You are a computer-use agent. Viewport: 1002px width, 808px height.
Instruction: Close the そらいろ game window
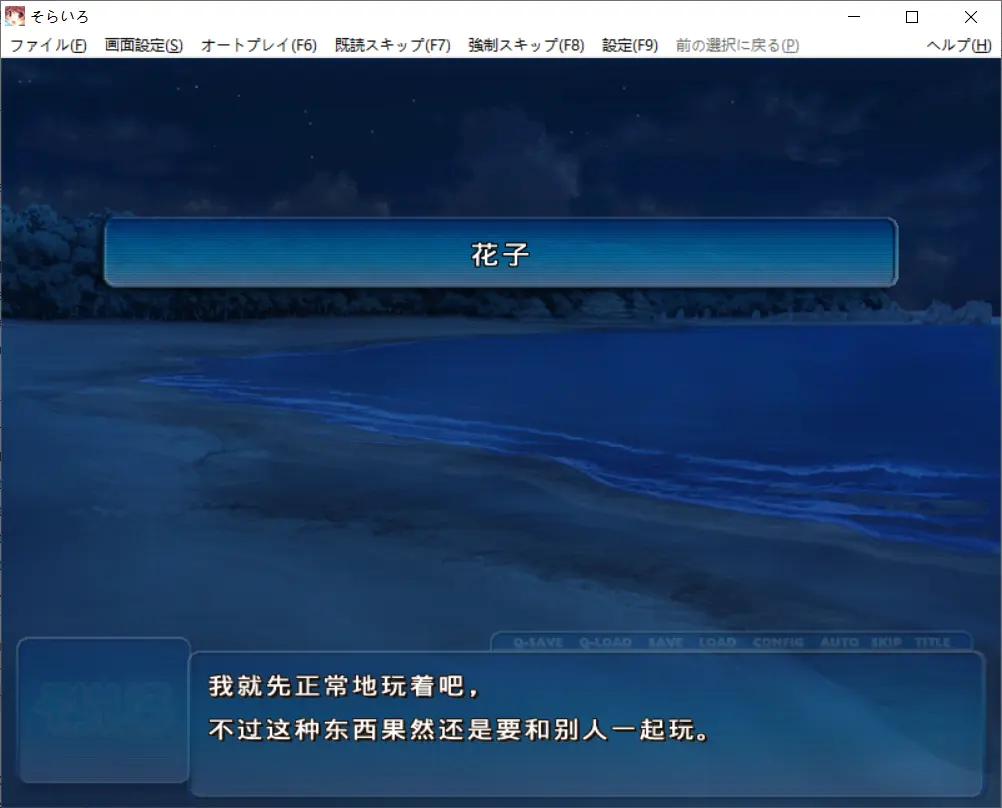pos(971,17)
